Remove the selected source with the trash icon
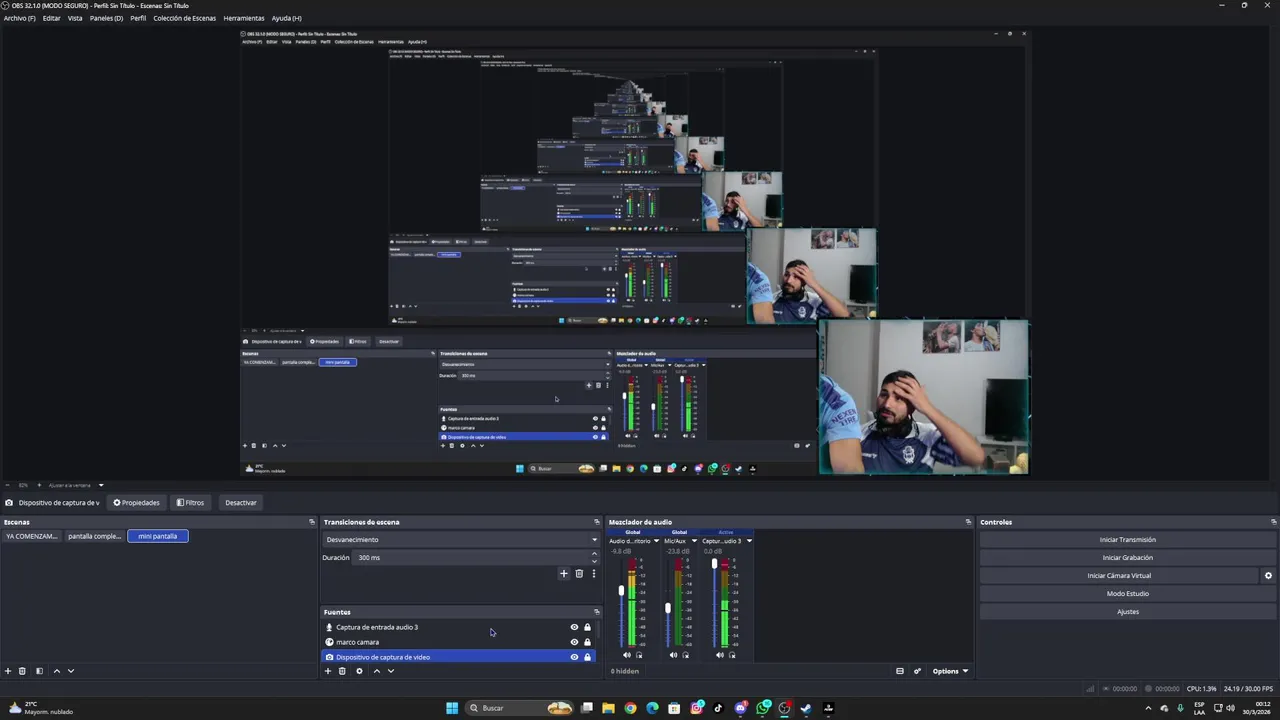 point(342,671)
